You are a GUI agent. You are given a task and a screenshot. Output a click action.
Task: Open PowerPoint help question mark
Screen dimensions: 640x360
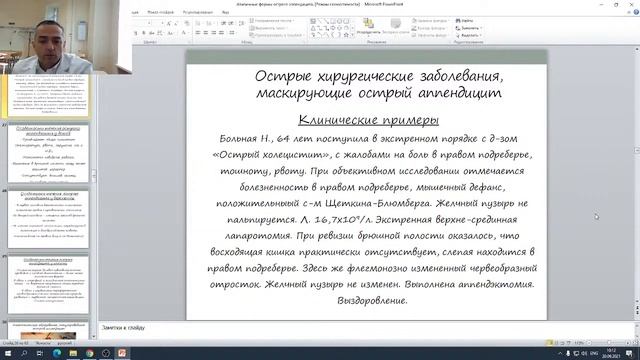[636, 12]
